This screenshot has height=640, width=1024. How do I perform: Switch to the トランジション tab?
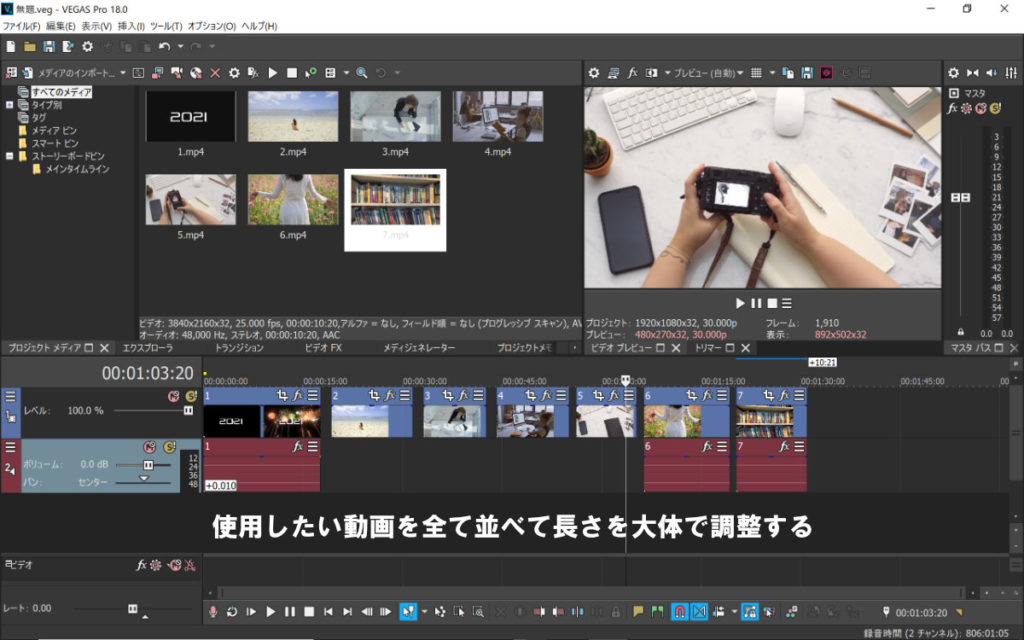click(x=239, y=348)
